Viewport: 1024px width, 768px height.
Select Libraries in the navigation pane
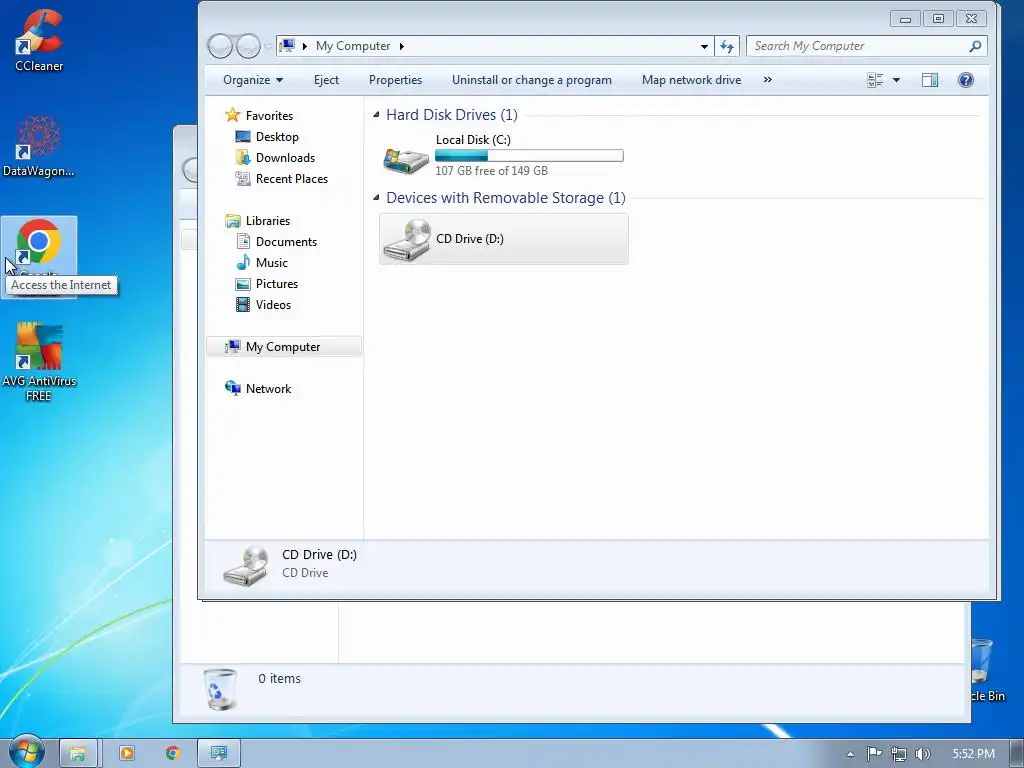(x=268, y=221)
